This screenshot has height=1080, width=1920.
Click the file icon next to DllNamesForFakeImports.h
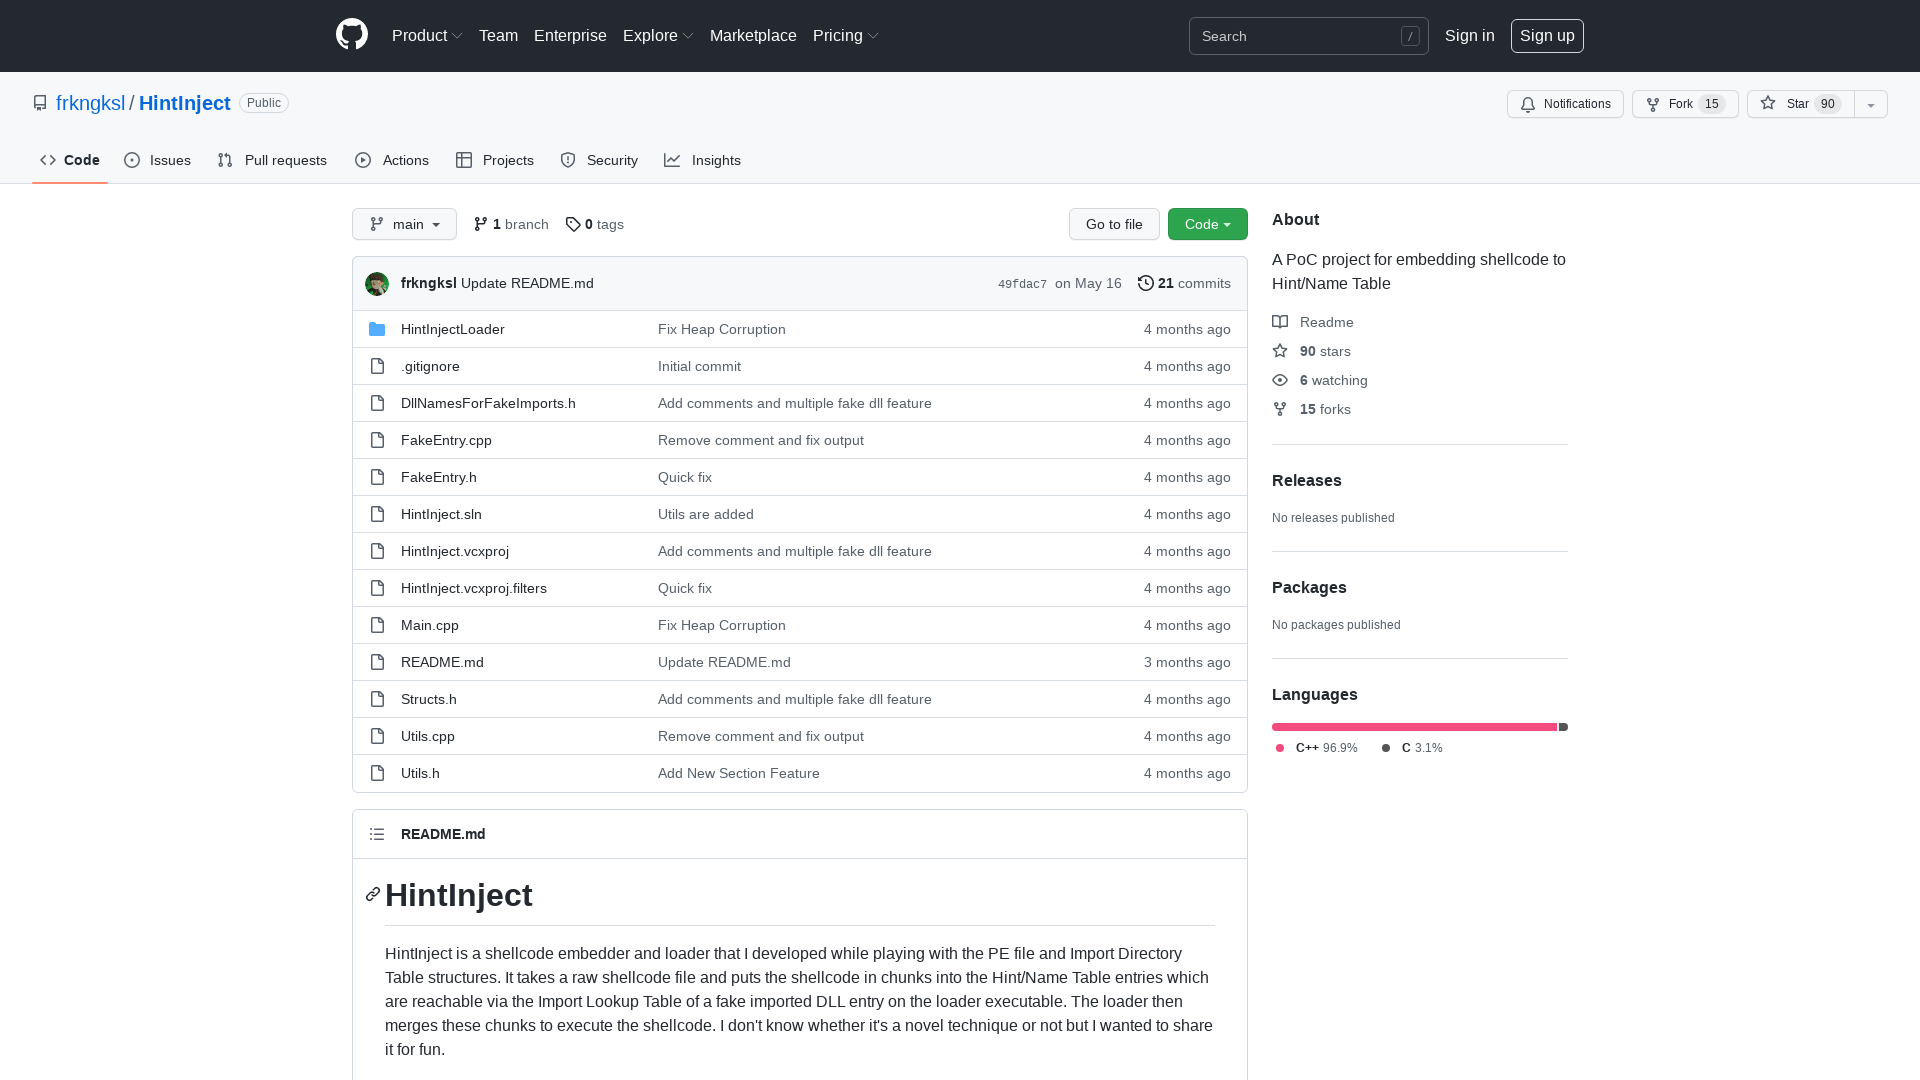click(x=377, y=403)
